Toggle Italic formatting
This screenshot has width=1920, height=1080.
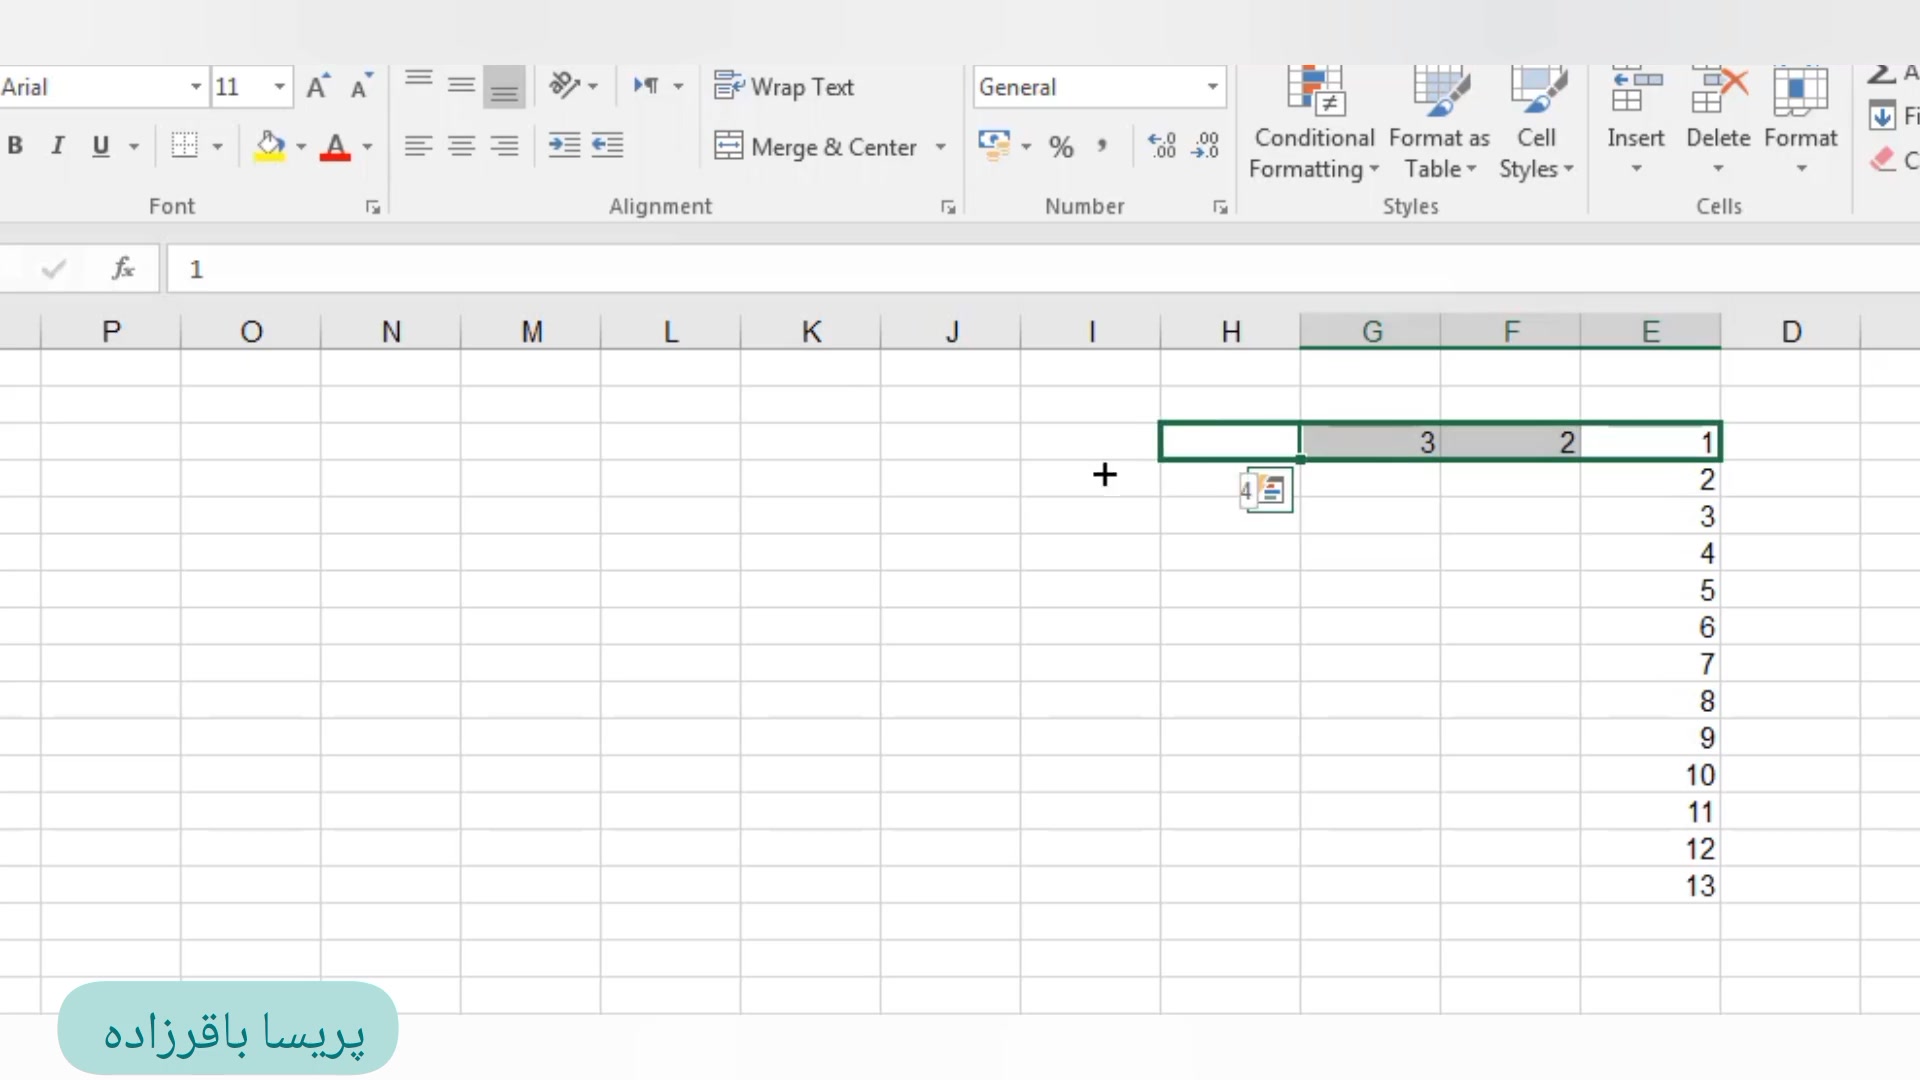[x=57, y=146]
